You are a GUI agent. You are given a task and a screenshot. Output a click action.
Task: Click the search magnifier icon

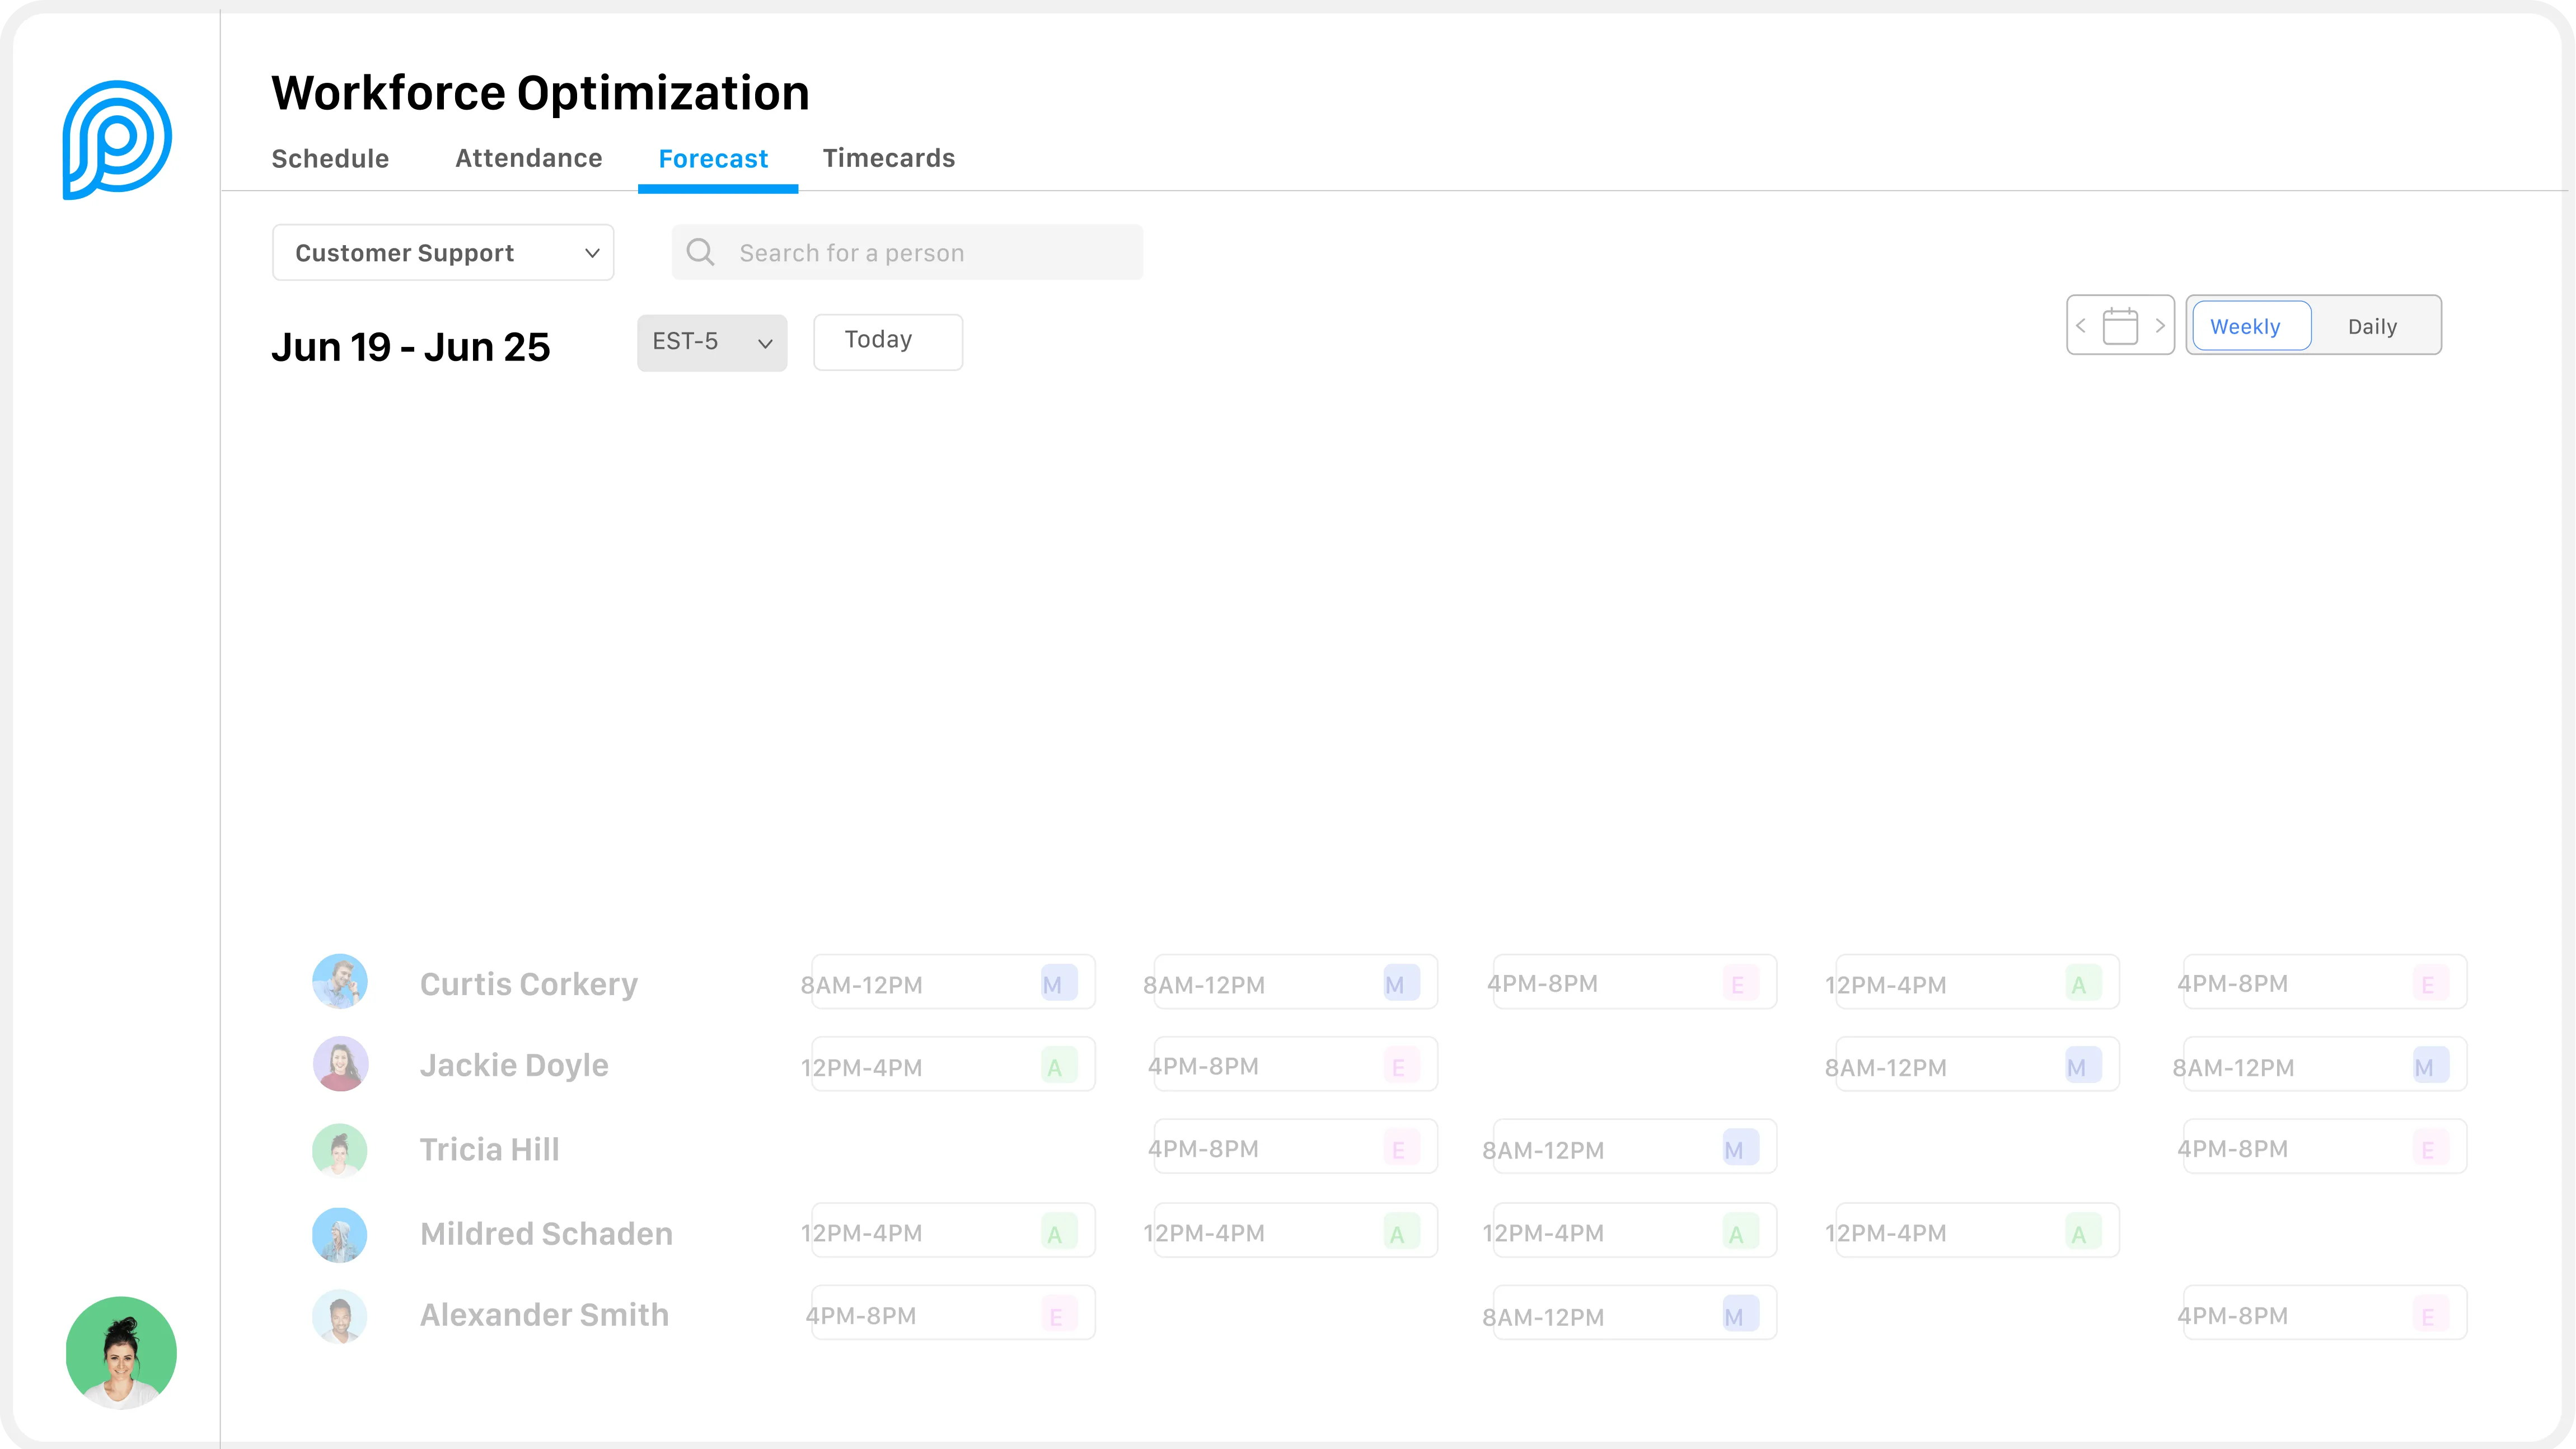[x=700, y=252]
